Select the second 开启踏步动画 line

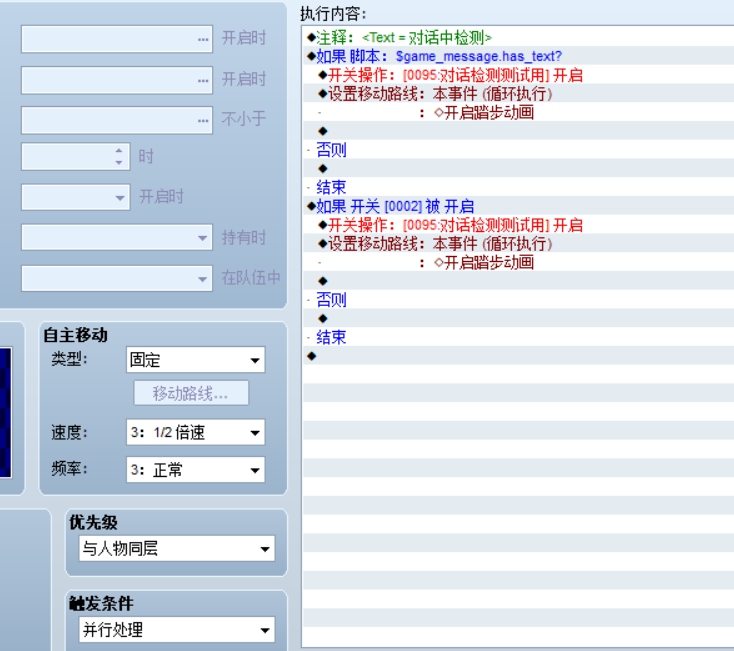pyautogui.click(x=518, y=262)
